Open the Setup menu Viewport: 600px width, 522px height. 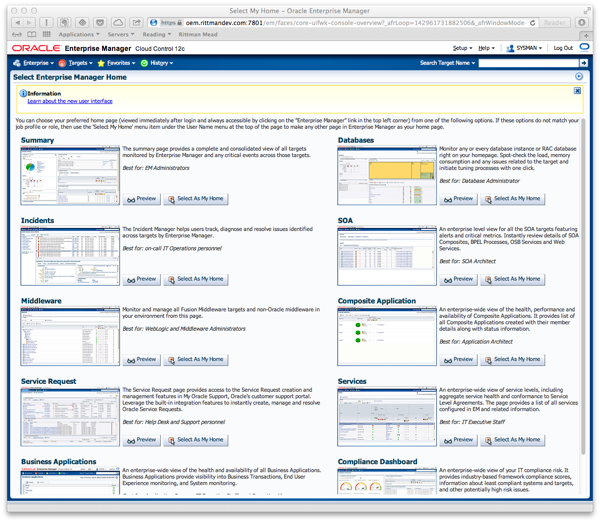[x=462, y=48]
